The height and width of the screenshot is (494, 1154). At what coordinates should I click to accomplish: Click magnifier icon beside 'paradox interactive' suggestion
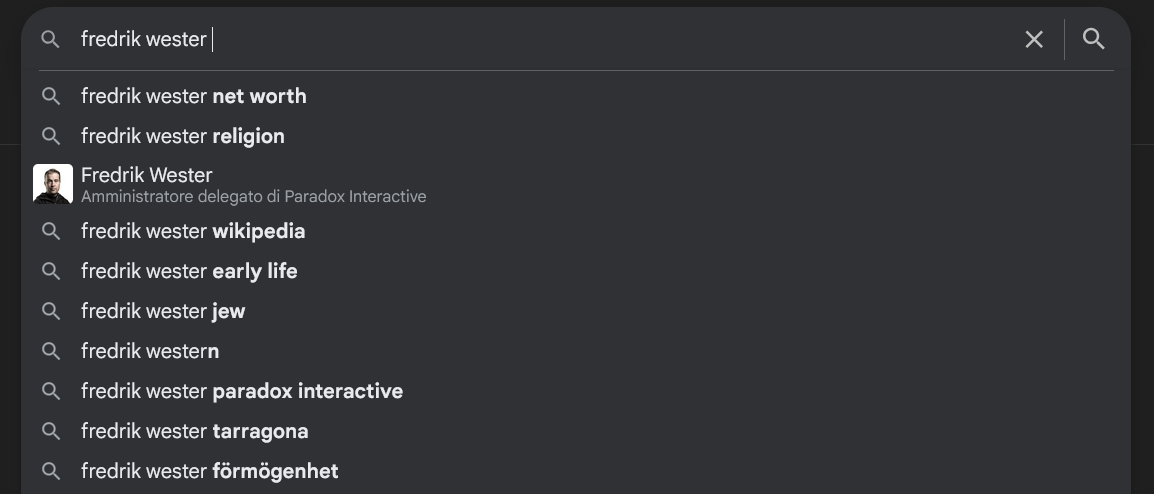pyautogui.click(x=51, y=391)
